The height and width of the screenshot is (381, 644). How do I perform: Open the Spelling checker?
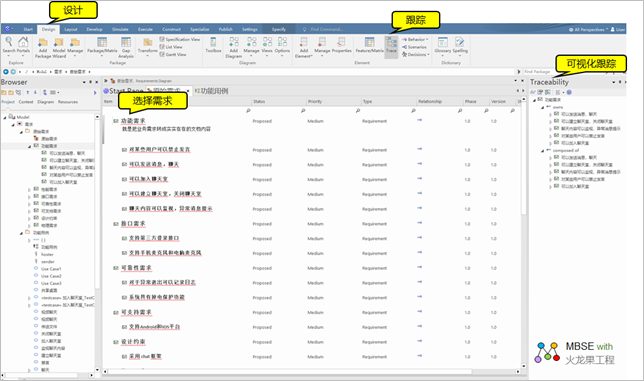[460, 45]
